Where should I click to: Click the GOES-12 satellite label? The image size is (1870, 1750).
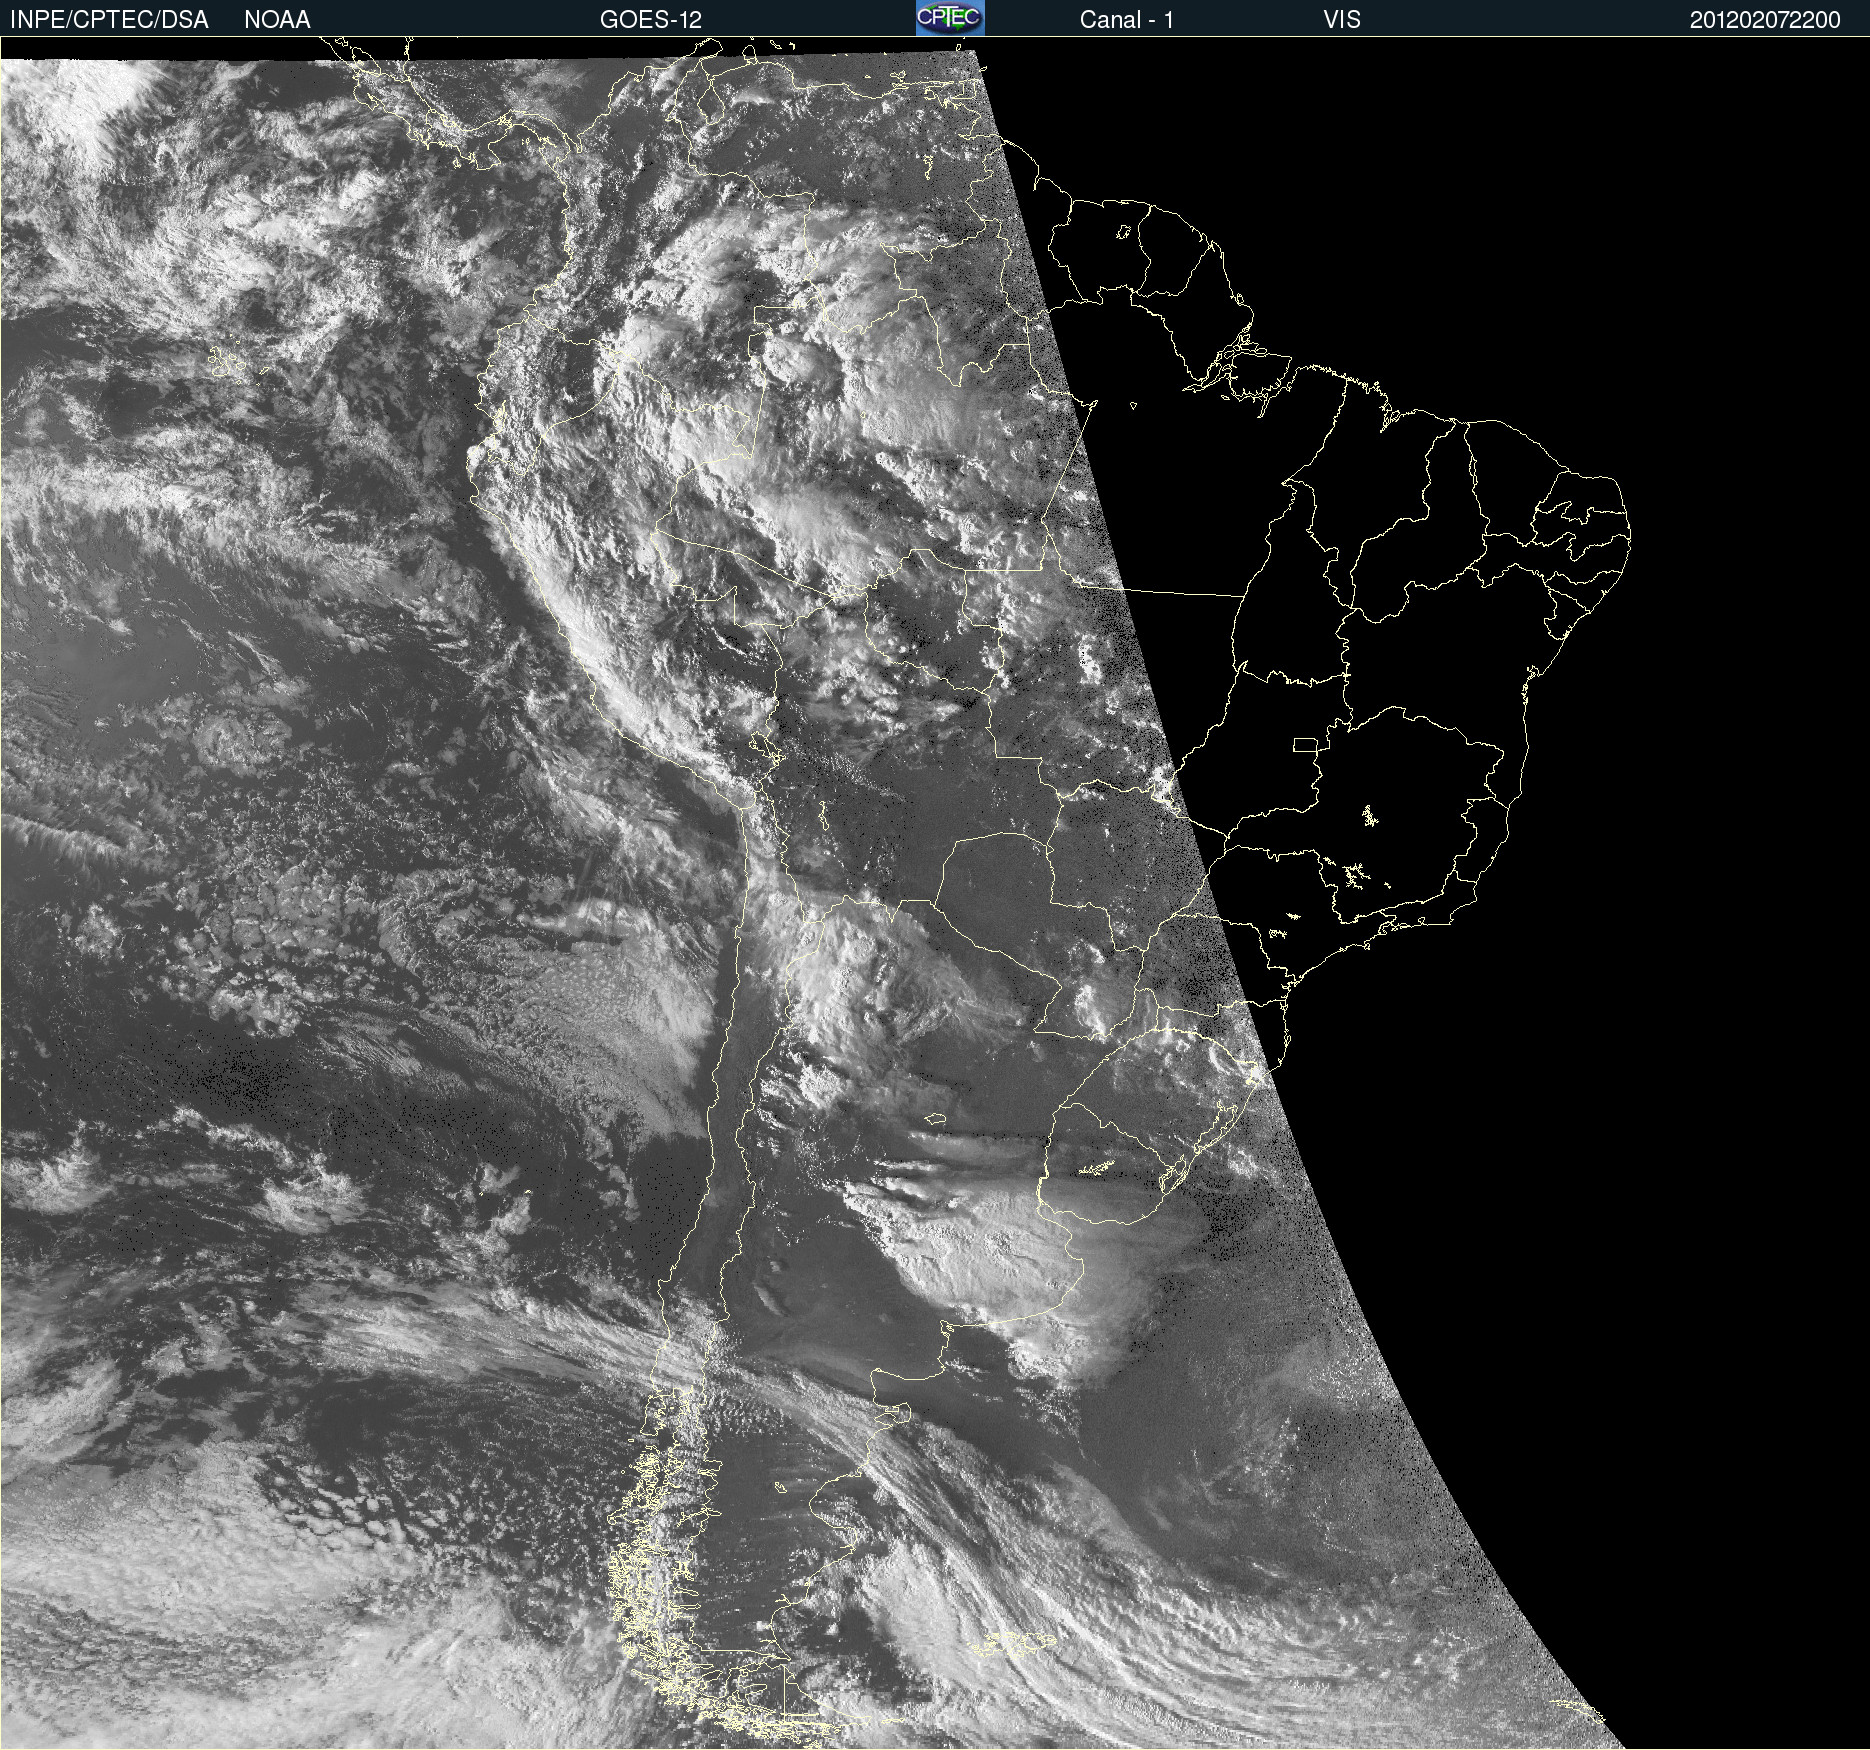pyautogui.click(x=651, y=20)
